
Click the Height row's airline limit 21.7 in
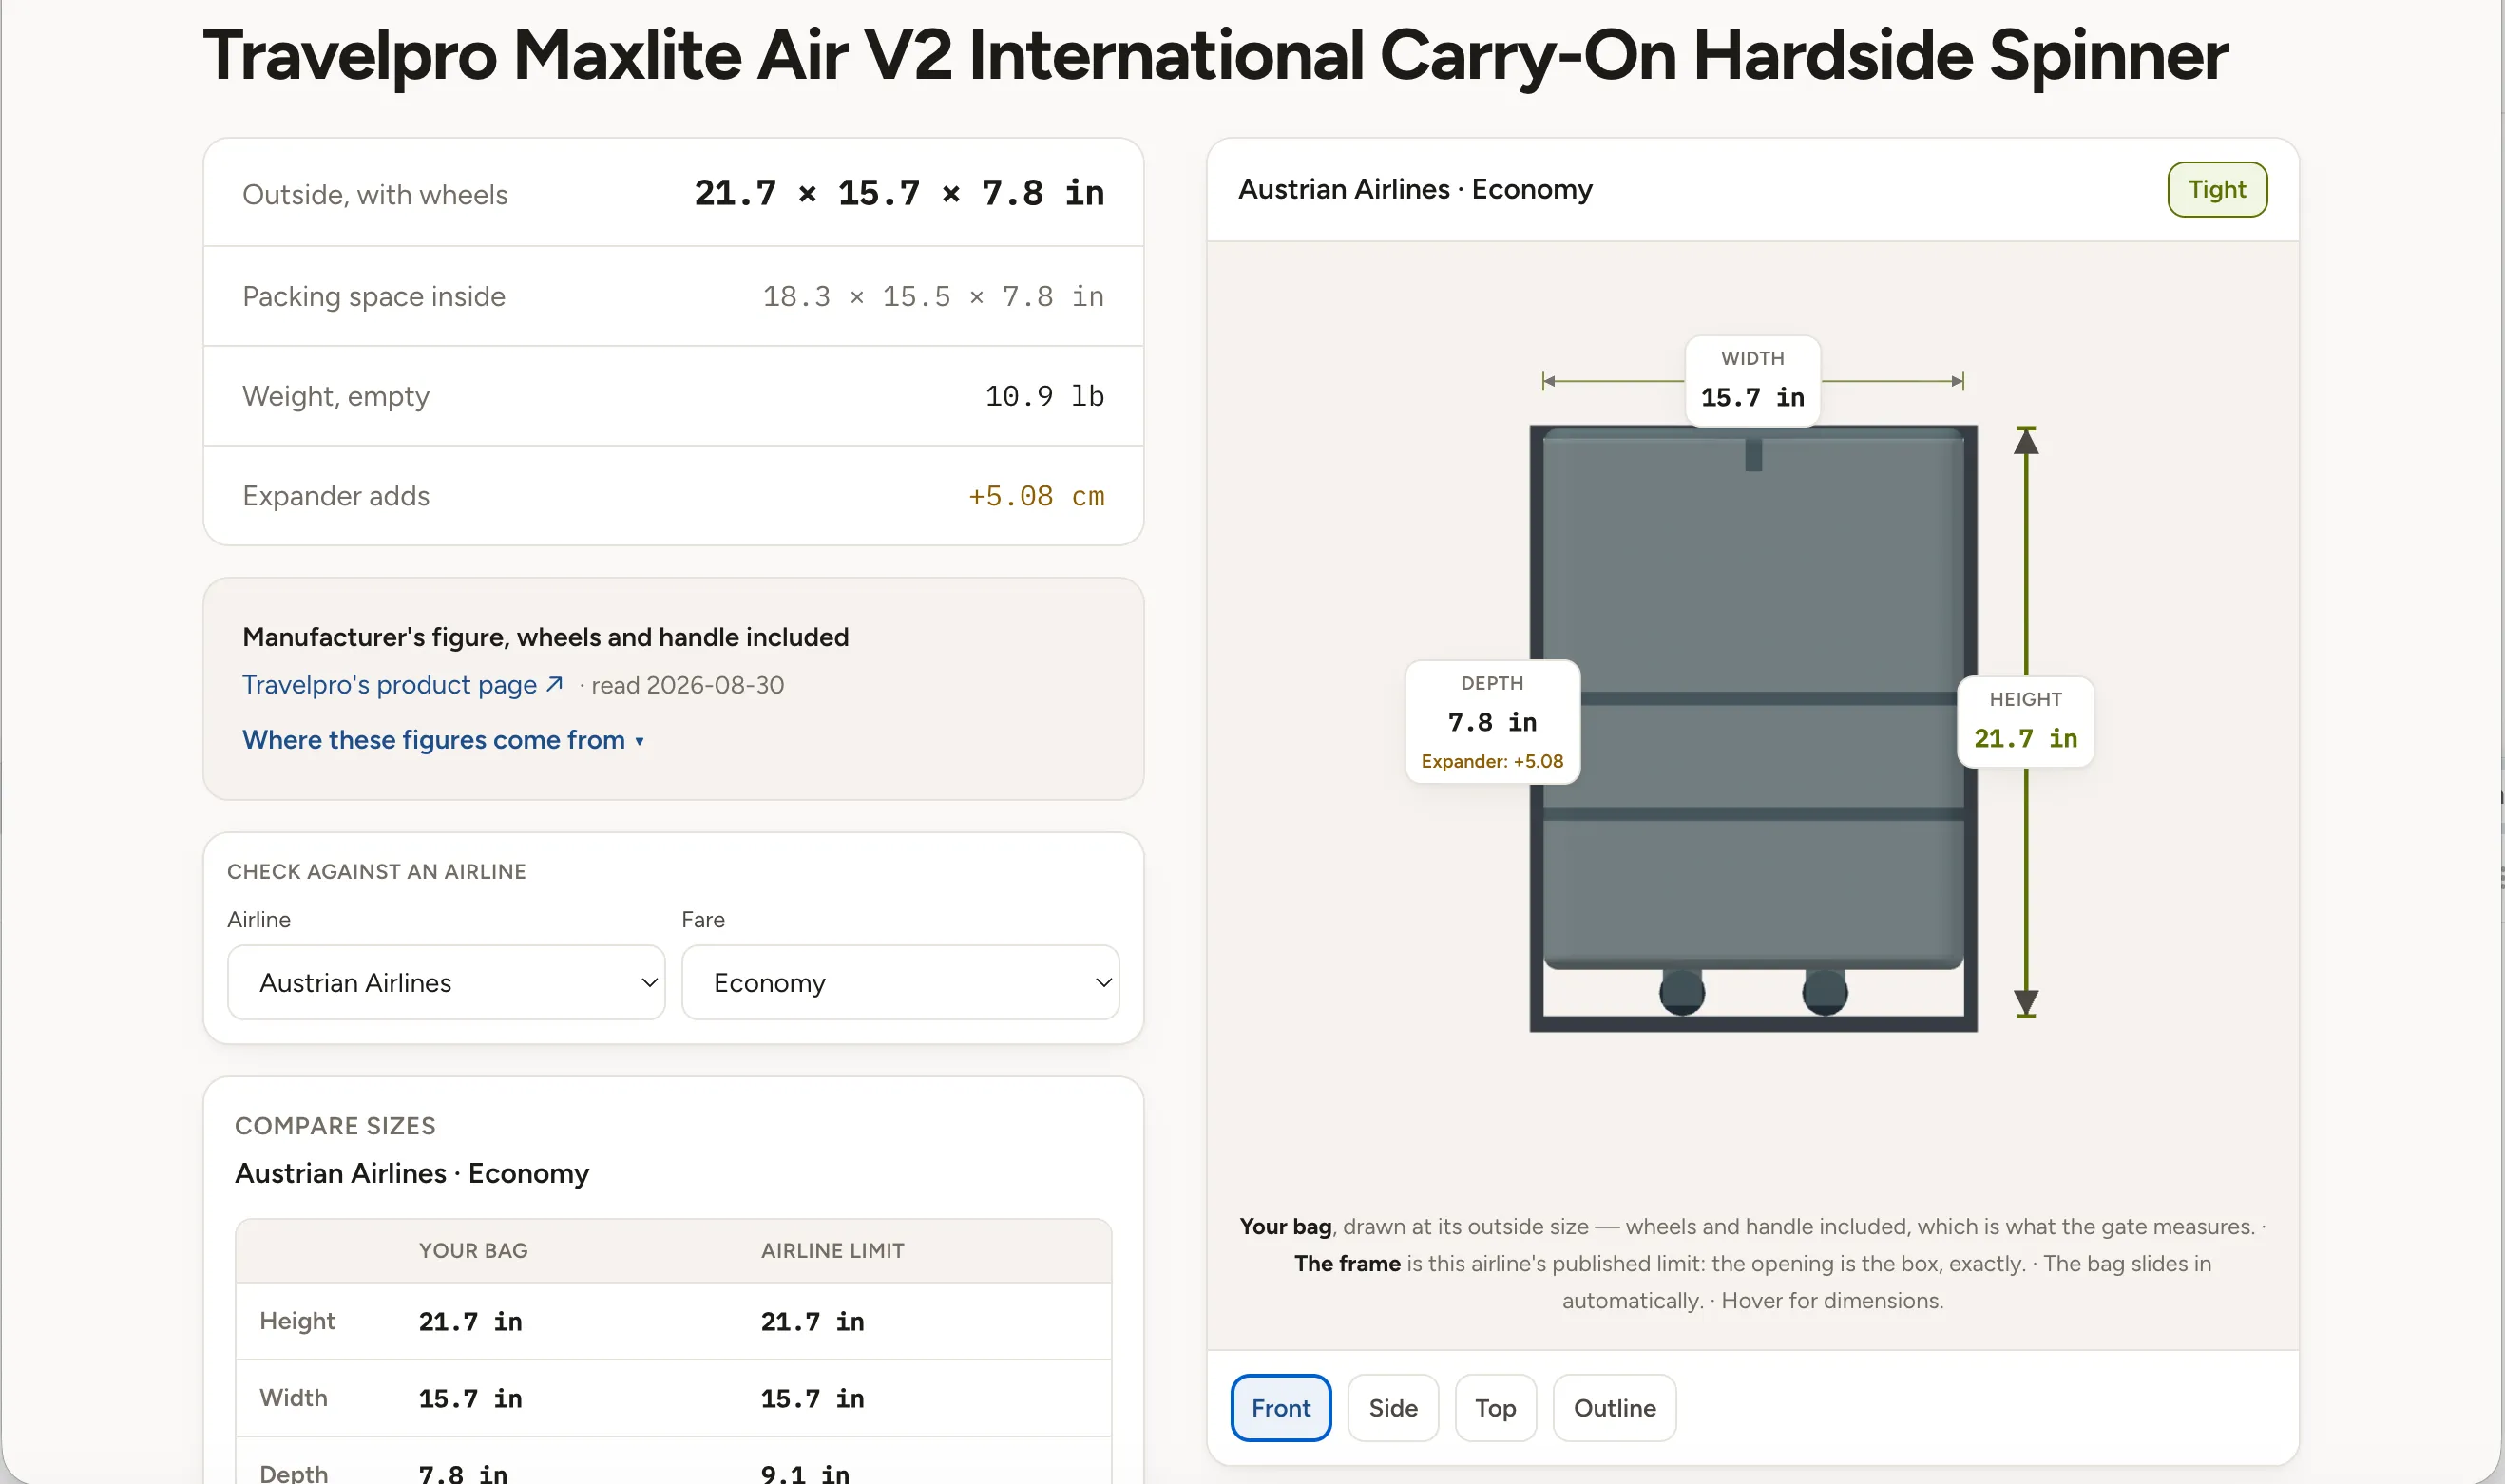click(x=812, y=1322)
